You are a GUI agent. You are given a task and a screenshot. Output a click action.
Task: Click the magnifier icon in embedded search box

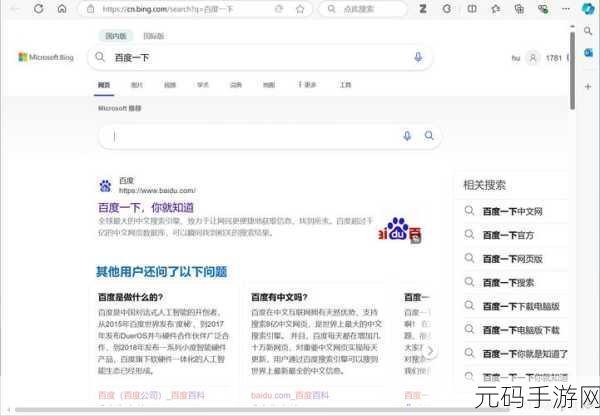[429, 135]
